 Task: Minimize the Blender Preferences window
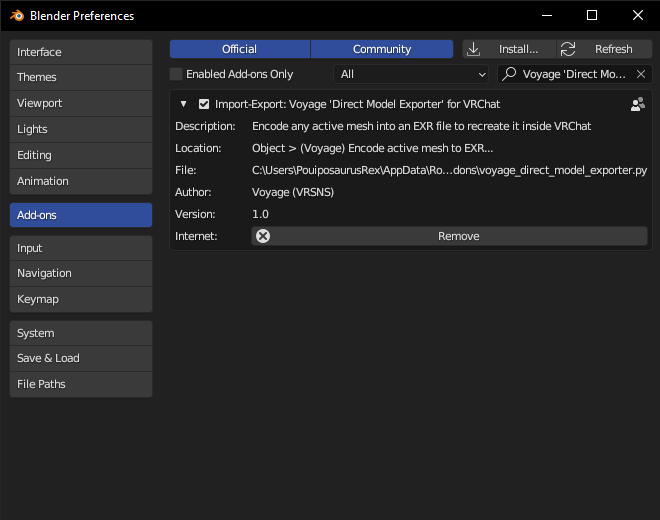[x=547, y=16]
